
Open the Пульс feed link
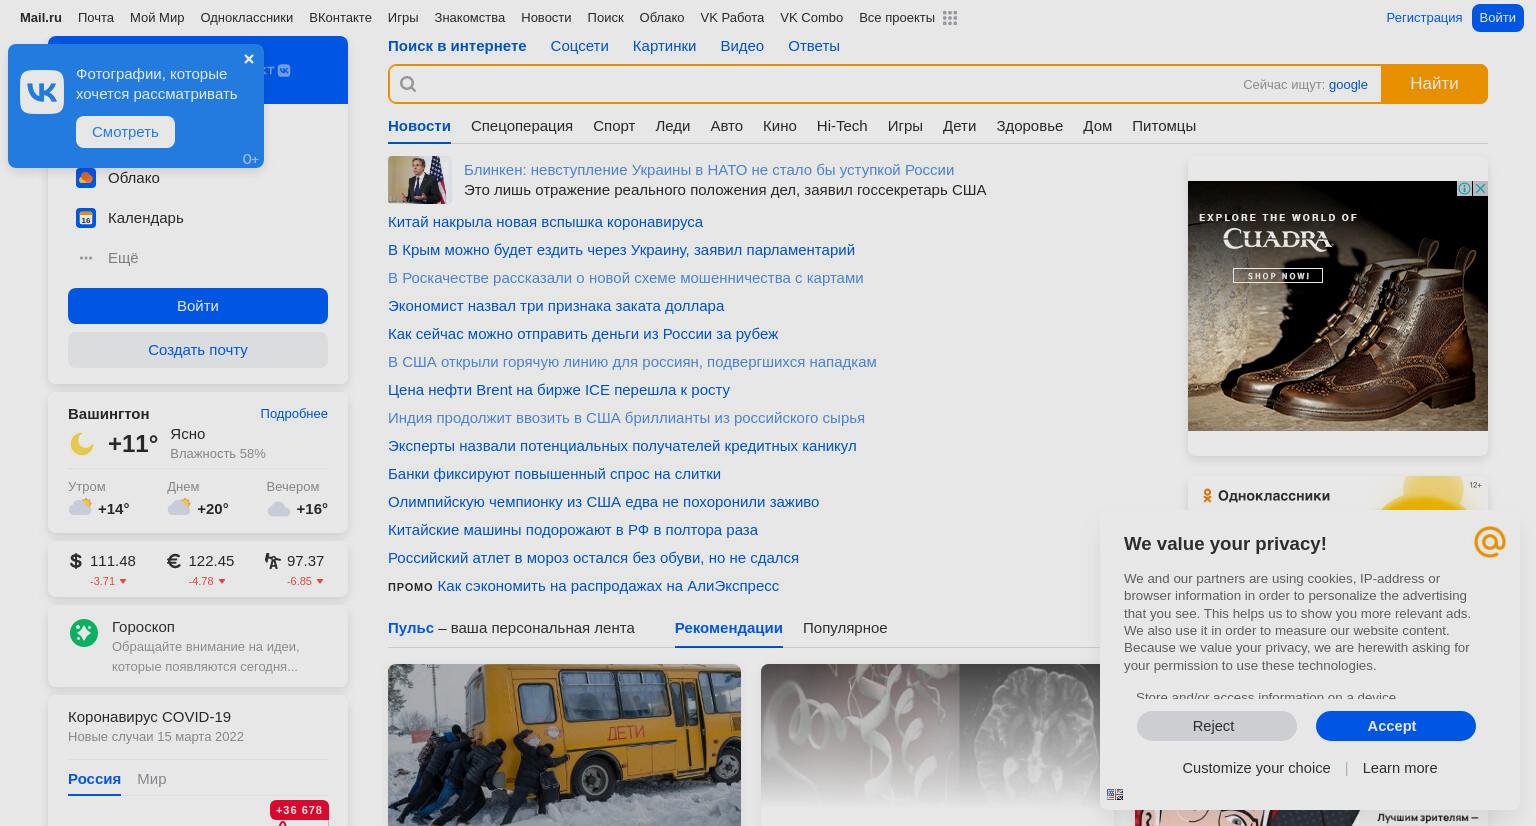pyautogui.click(x=411, y=628)
